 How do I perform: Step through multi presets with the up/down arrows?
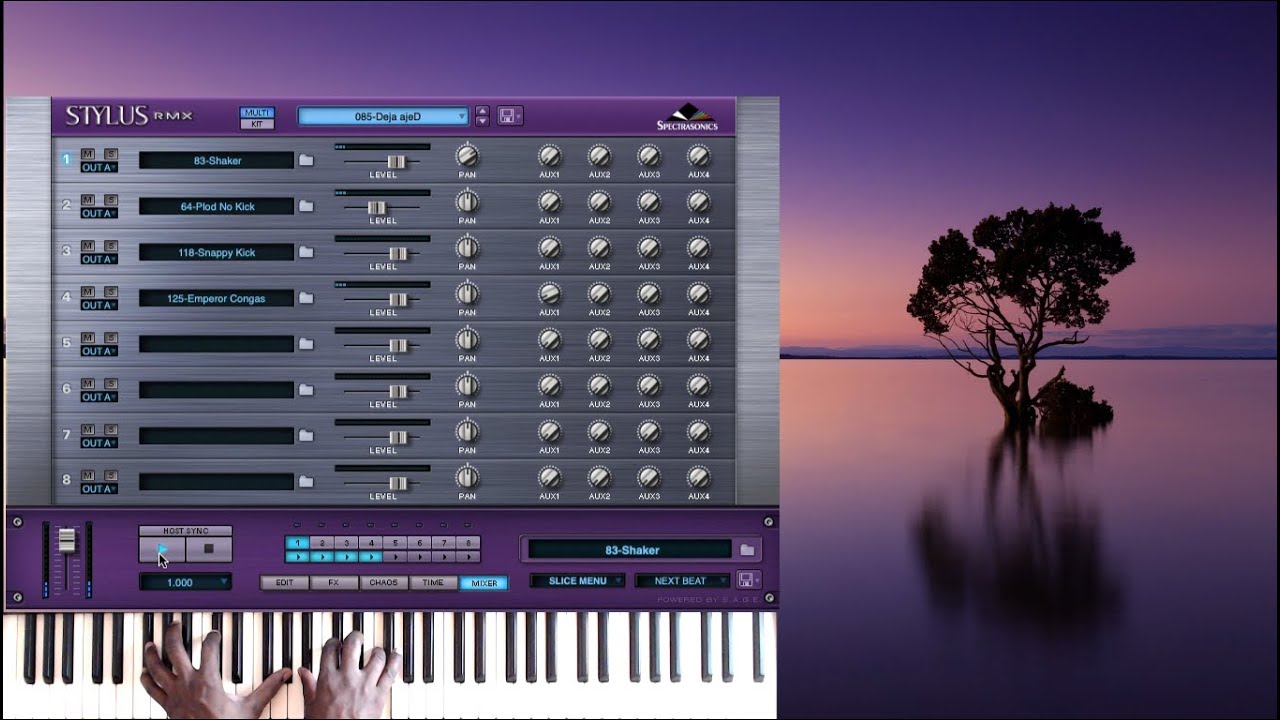(x=482, y=116)
